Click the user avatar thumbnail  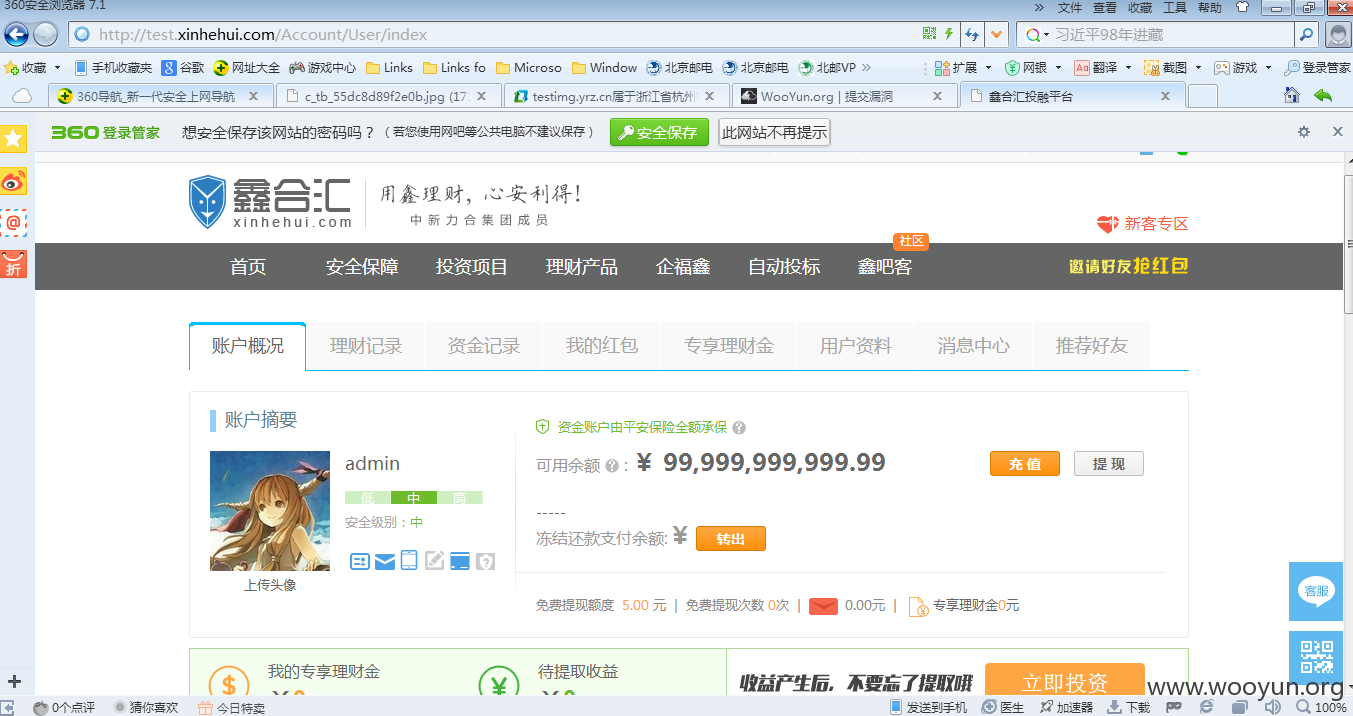pyautogui.click(x=270, y=511)
